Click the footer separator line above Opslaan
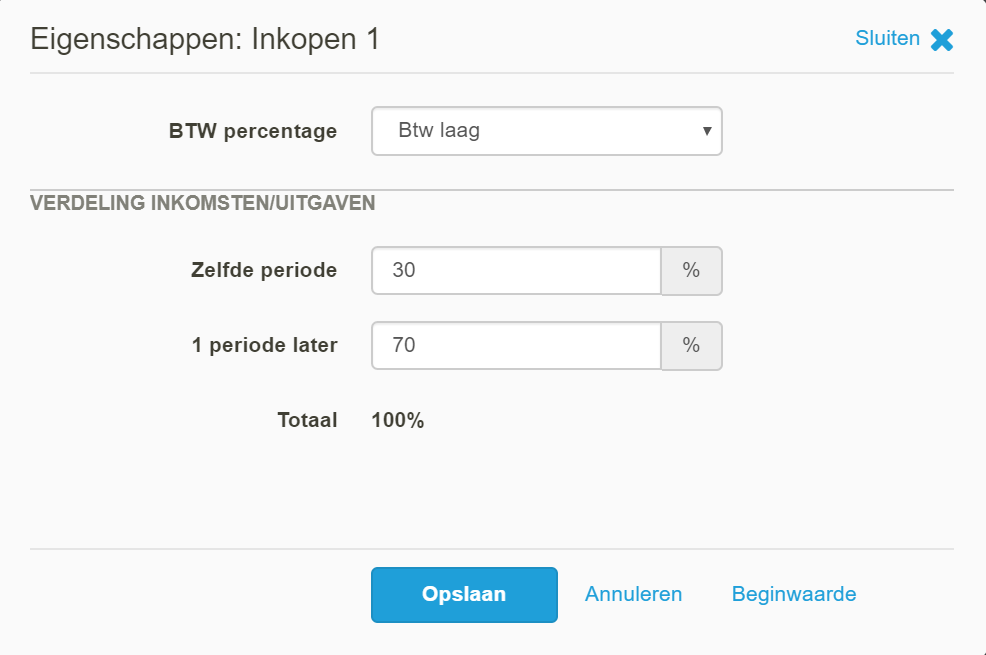 [492, 549]
